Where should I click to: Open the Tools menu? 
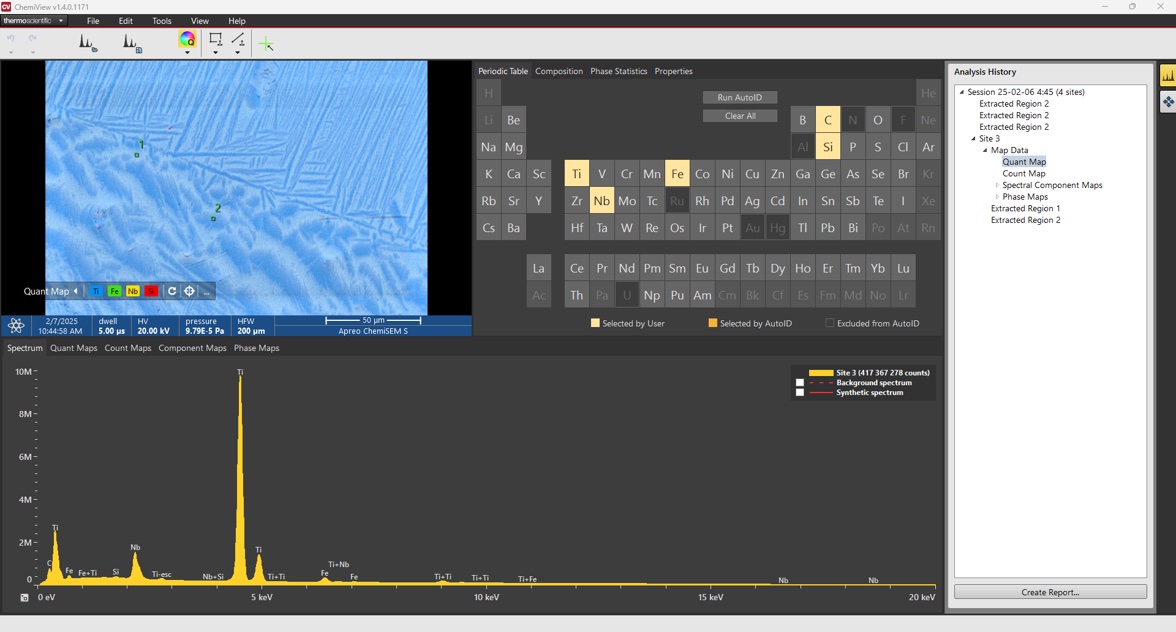(x=161, y=21)
